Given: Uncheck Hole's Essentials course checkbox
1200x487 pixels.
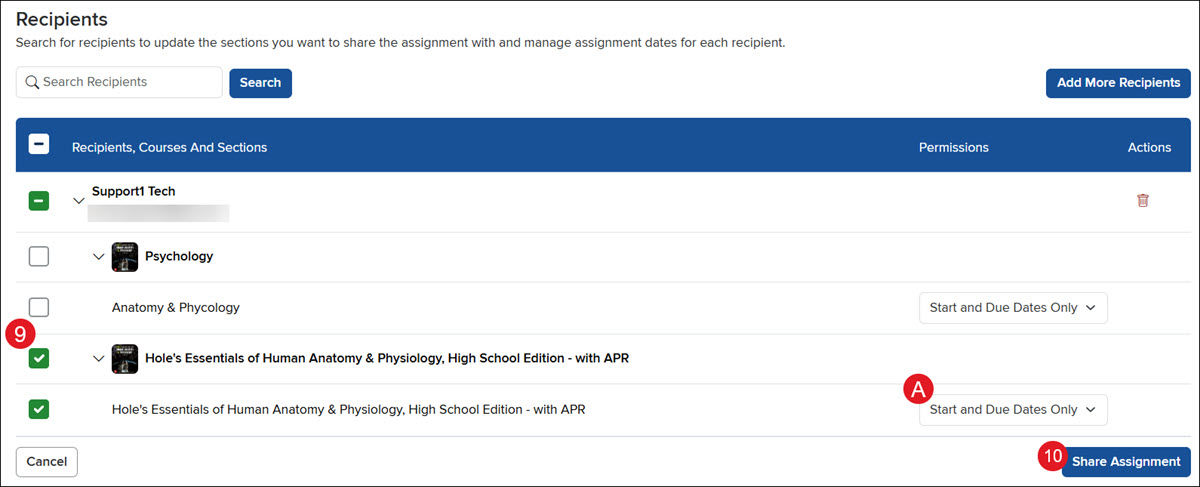Looking at the screenshot, I should click(x=38, y=358).
